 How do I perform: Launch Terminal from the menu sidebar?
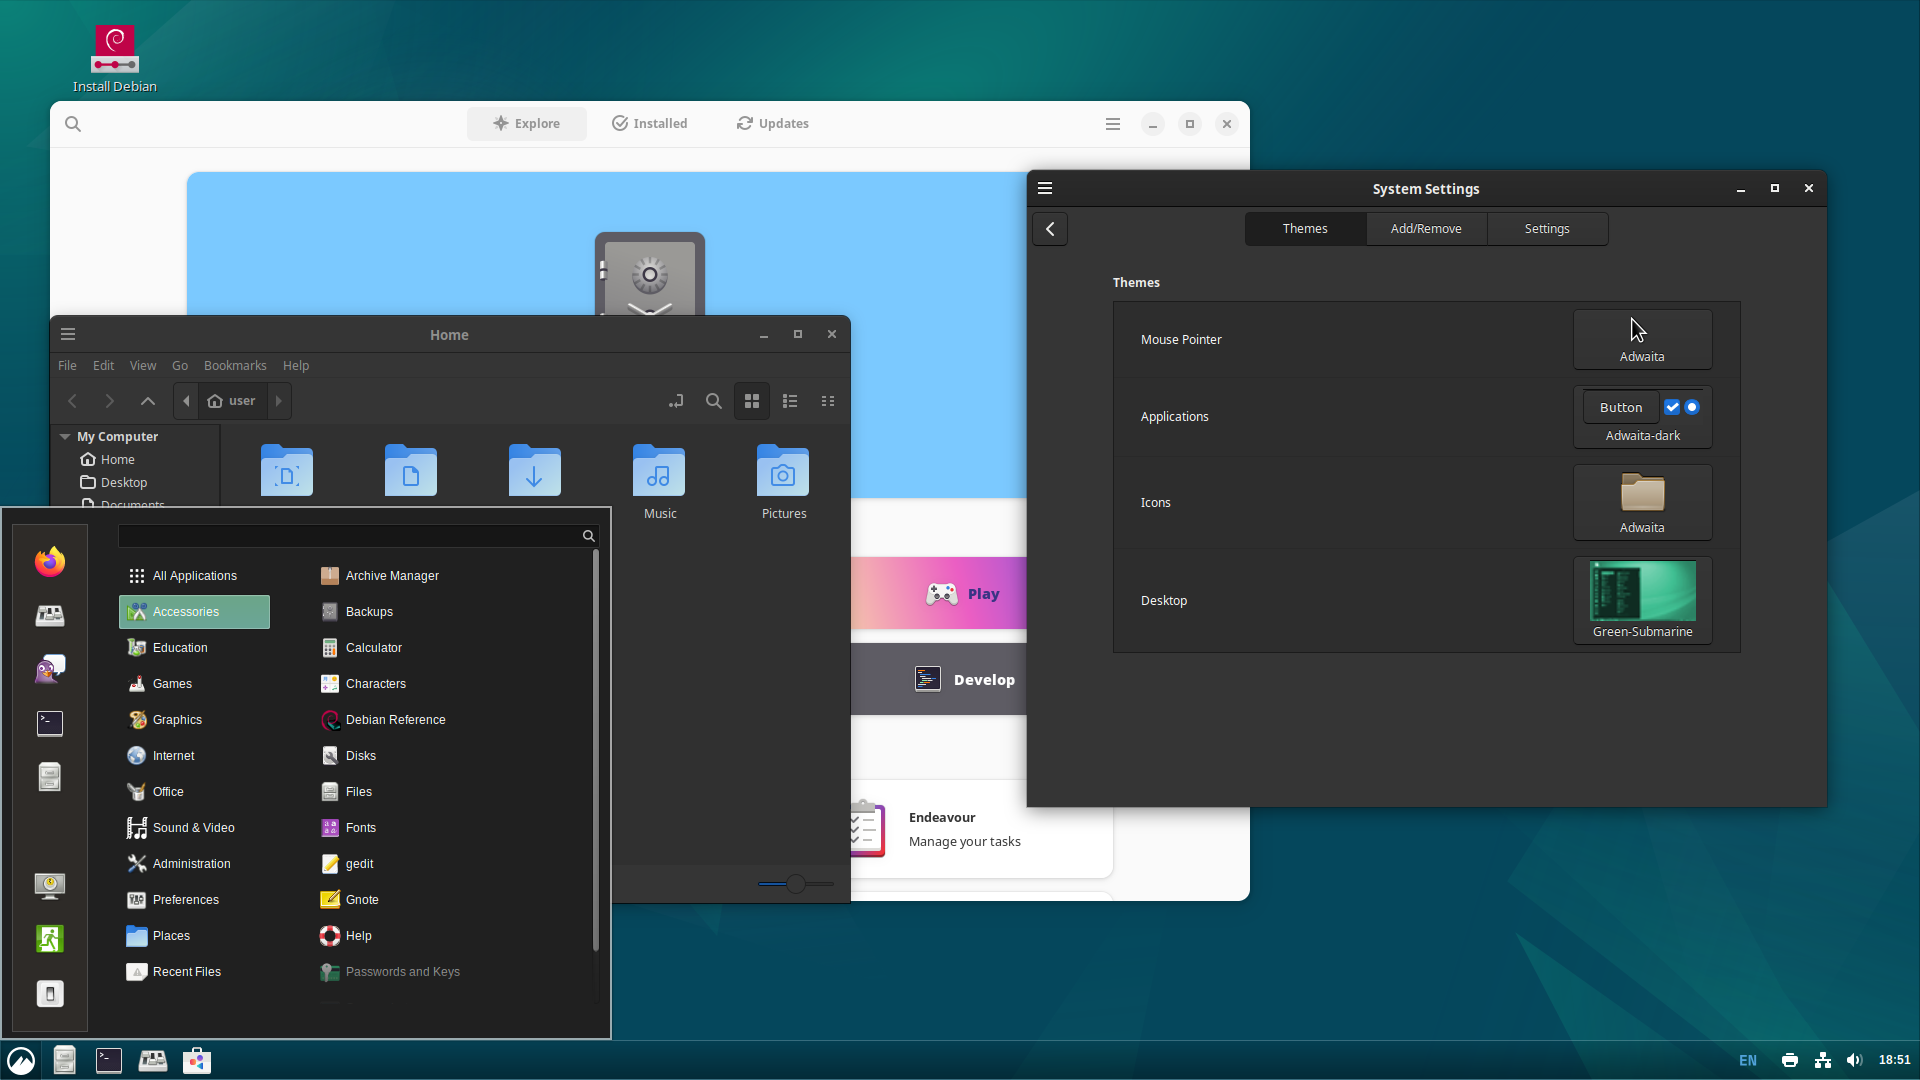tap(50, 723)
